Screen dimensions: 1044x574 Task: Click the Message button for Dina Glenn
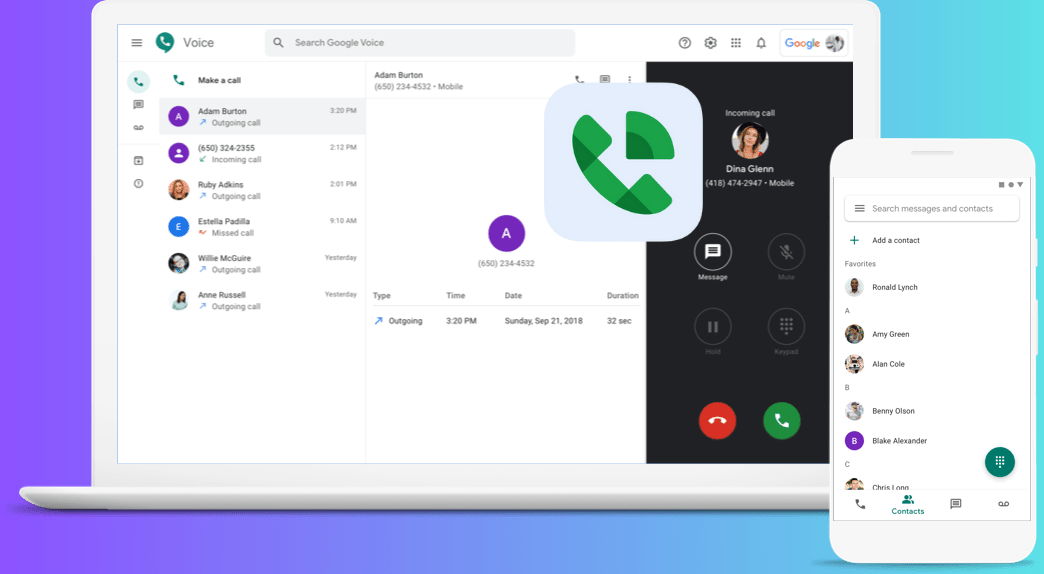pyautogui.click(x=713, y=252)
